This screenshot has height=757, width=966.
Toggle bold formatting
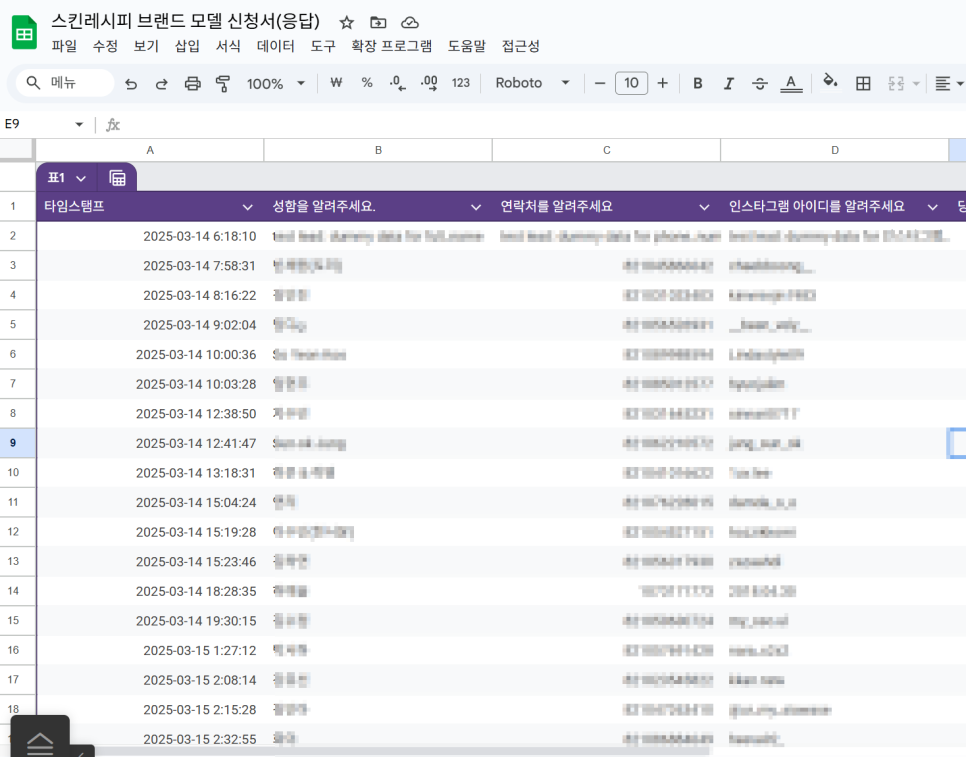pos(698,83)
